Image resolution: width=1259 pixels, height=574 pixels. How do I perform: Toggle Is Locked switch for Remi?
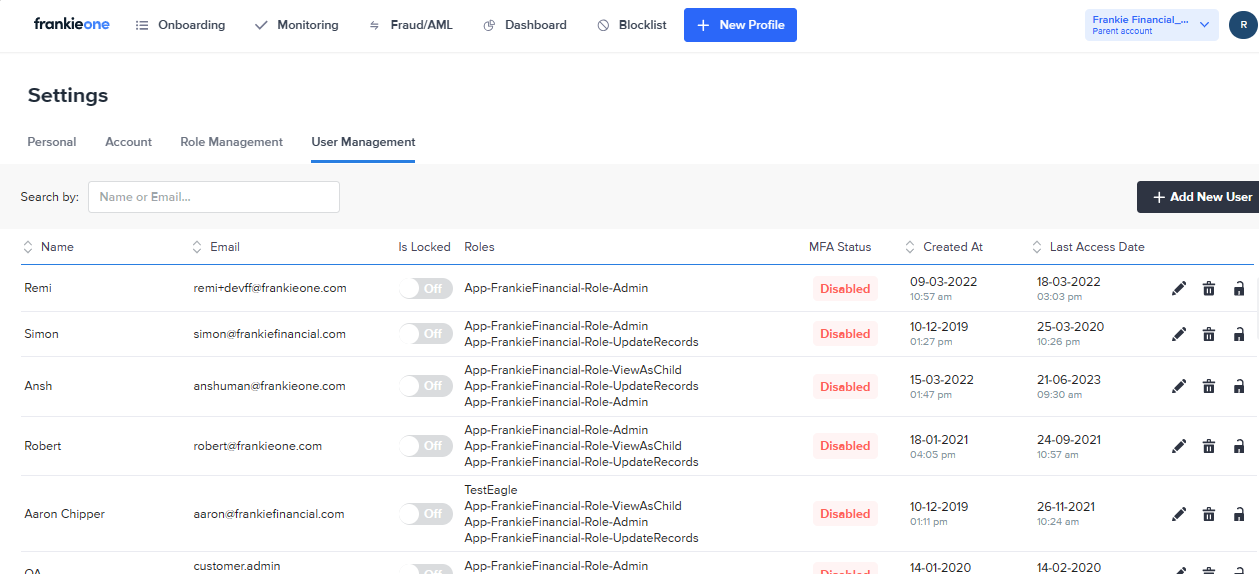[x=425, y=289]
